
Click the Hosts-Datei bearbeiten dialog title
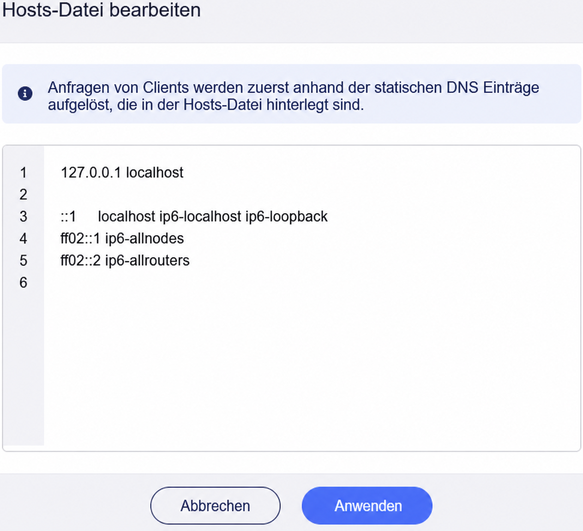click(x=102, y=10)
